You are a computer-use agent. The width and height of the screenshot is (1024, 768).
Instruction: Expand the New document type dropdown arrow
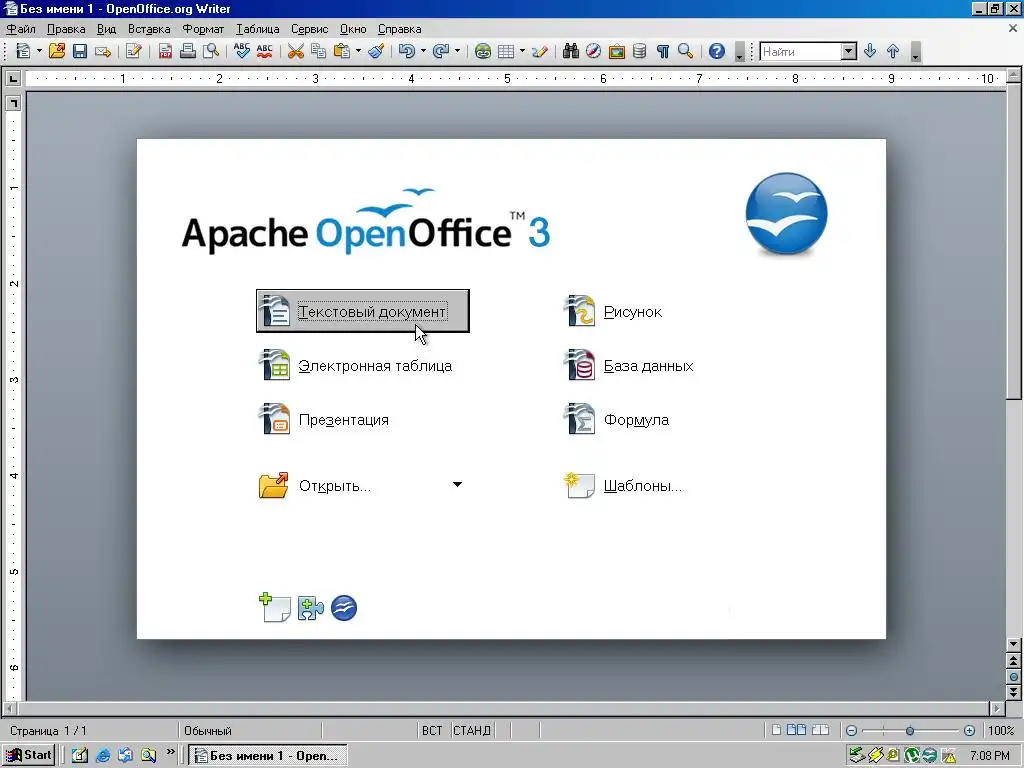[x=39, y=51]
